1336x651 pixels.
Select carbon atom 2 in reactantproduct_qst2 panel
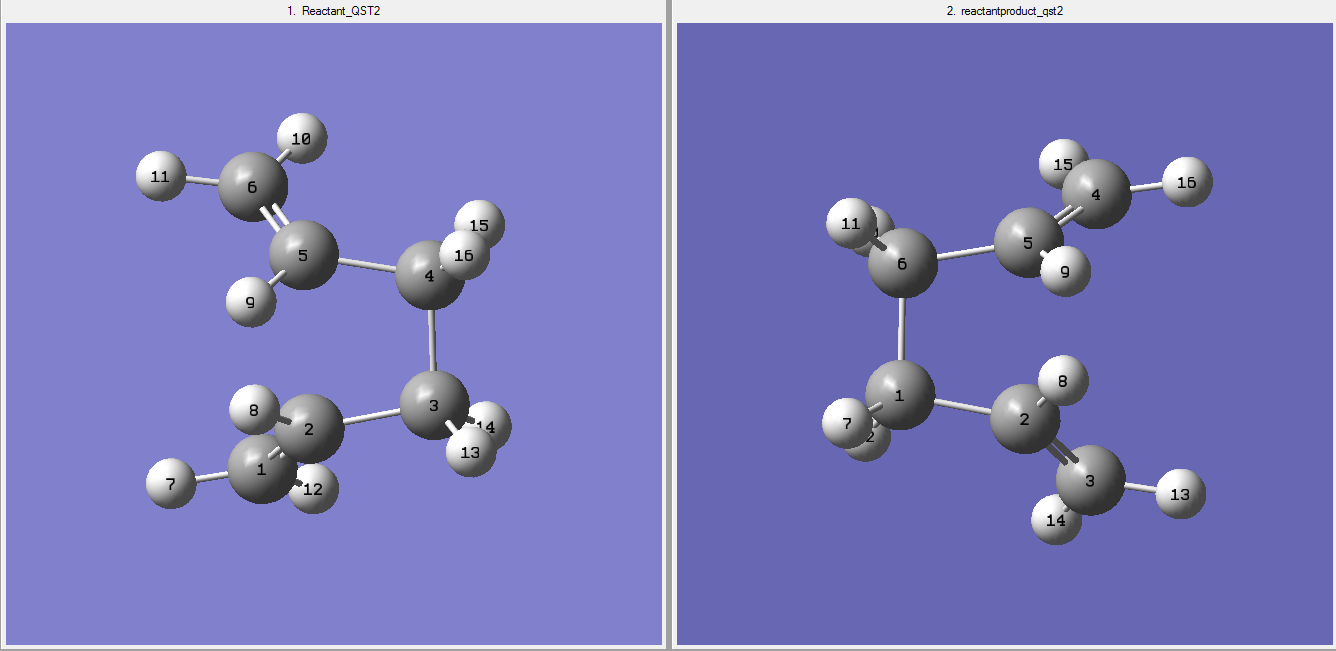1025,419
